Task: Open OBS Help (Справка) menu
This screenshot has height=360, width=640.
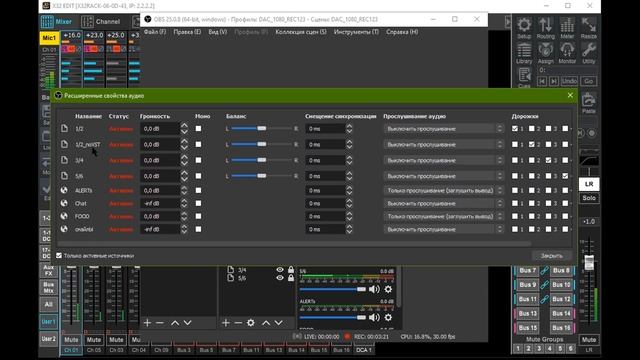Action: coord(402,32)
